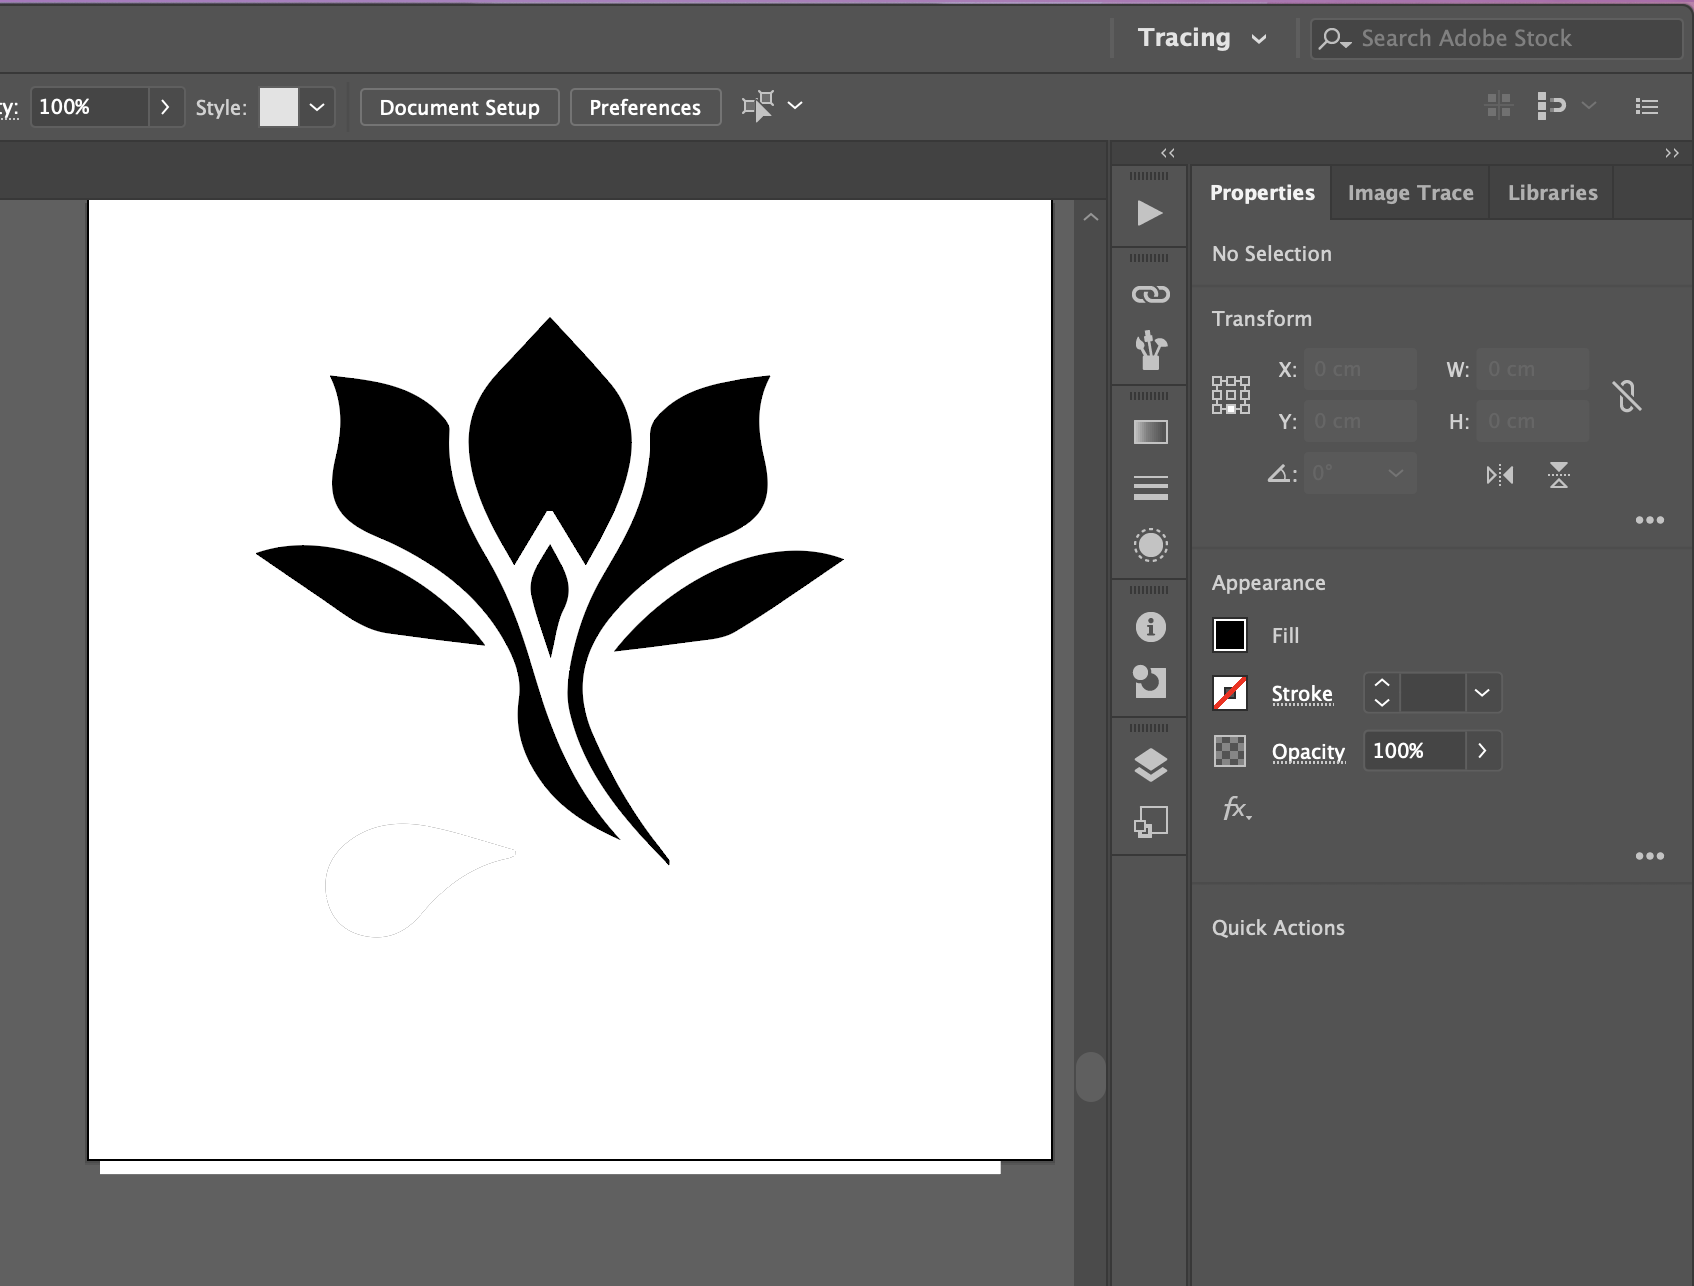Screen dimensions: 1694x1286
Task: Open the Actions panel play icon
Action: (x=1150, y=213)
